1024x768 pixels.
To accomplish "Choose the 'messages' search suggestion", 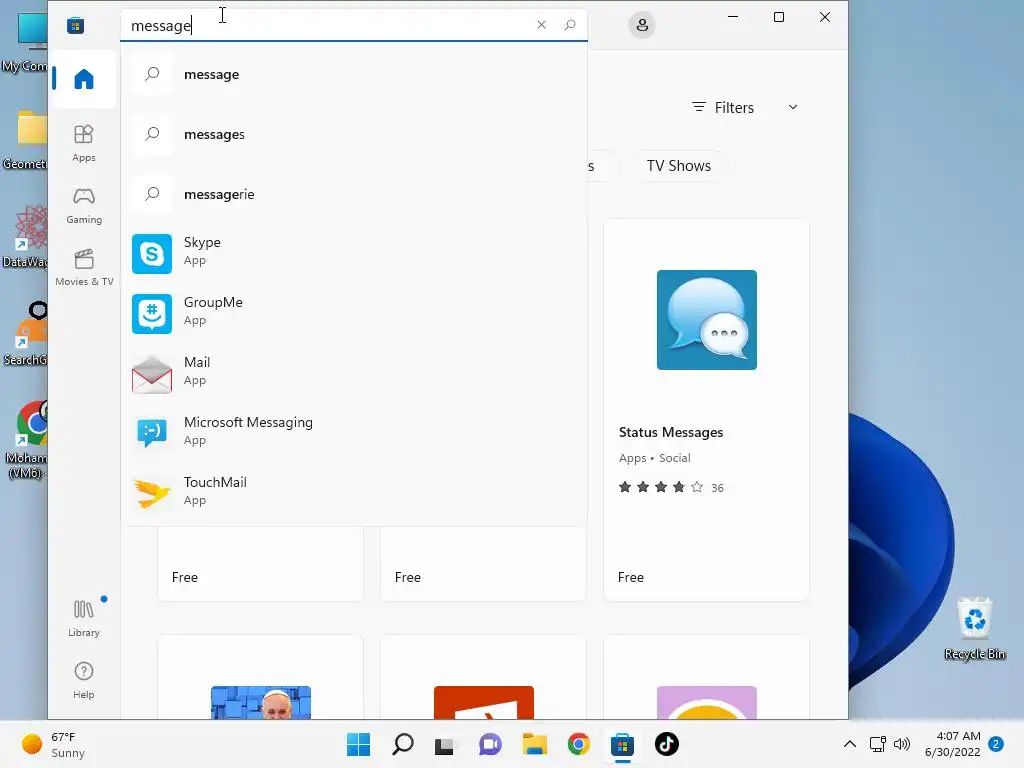I will [x=354, y=134].
